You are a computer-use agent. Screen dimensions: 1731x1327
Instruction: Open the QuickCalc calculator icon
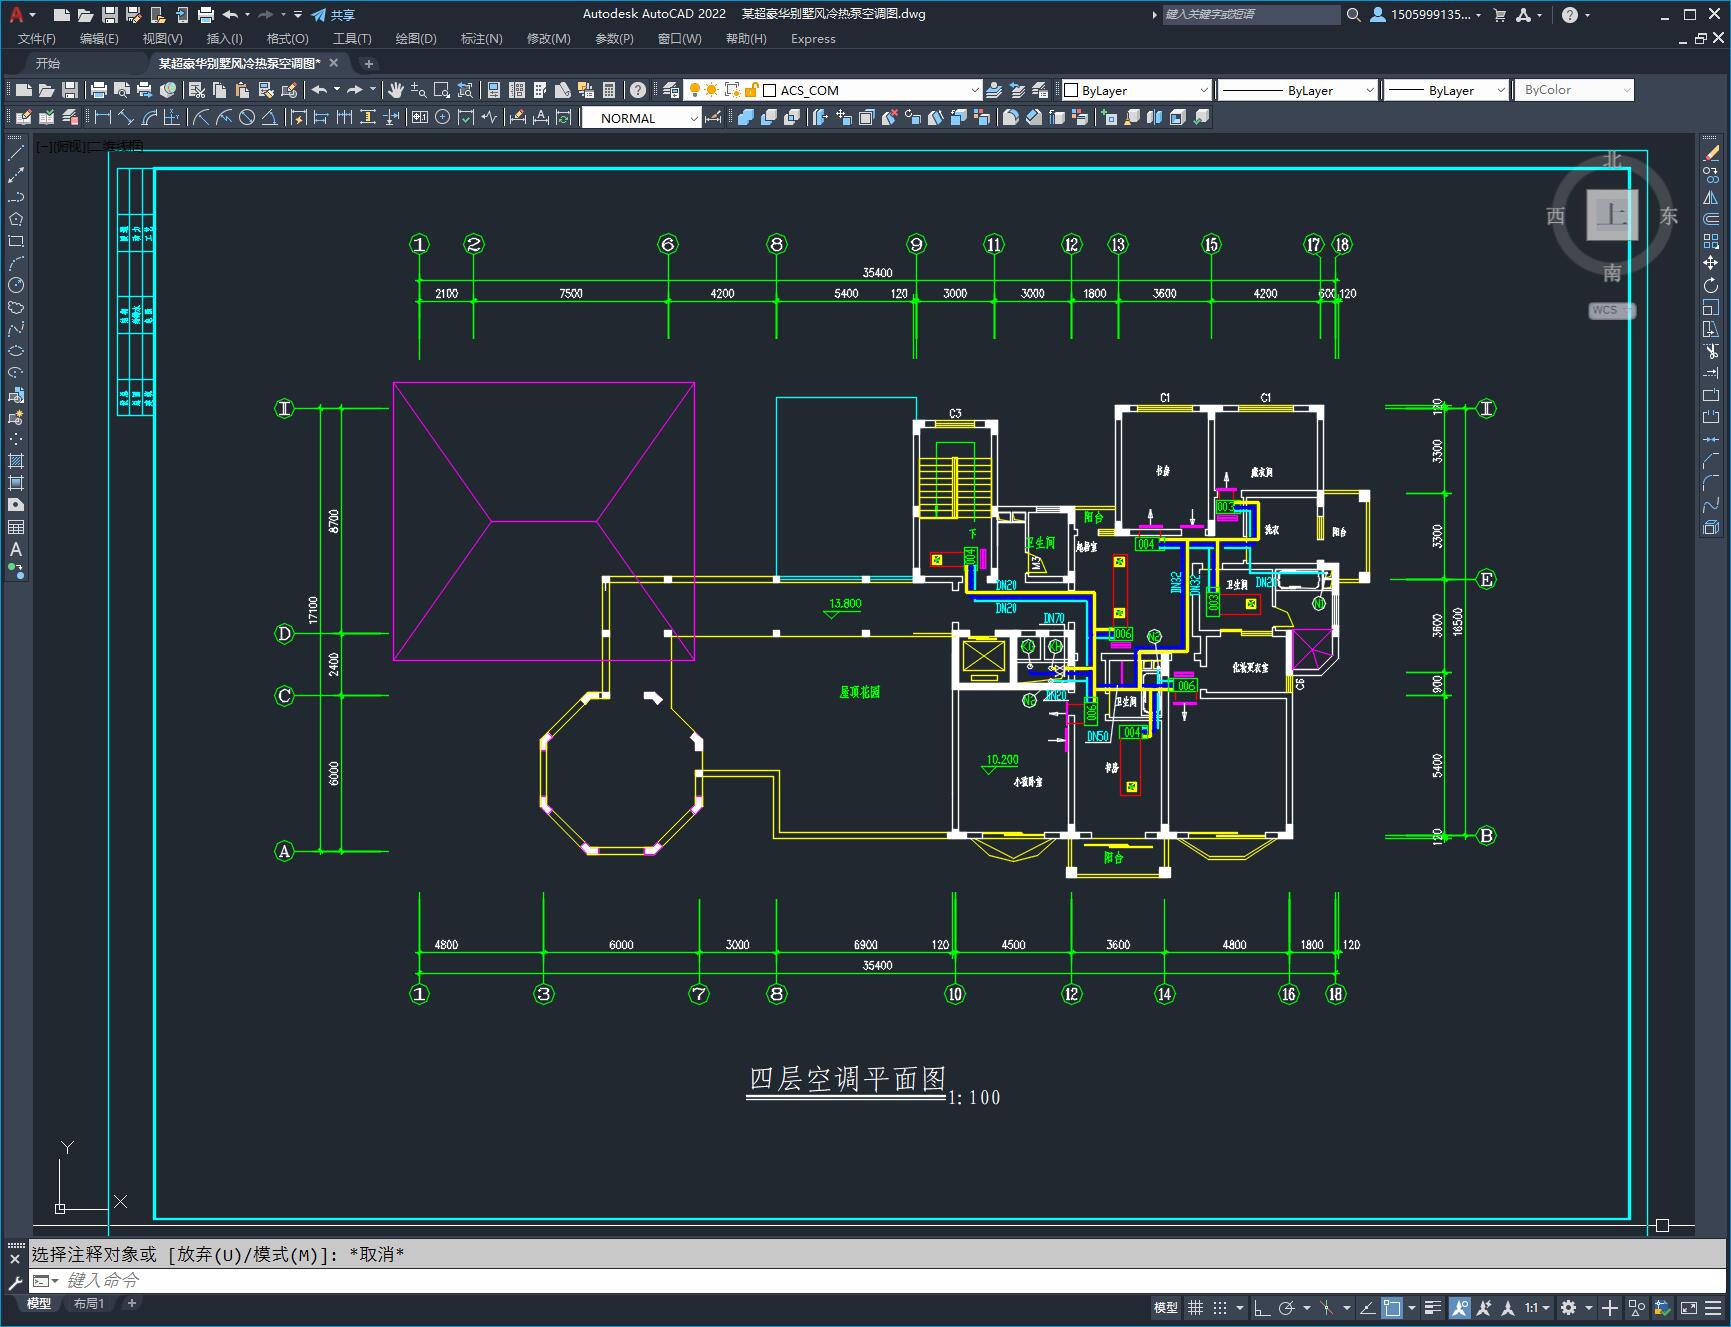point(609,90)
